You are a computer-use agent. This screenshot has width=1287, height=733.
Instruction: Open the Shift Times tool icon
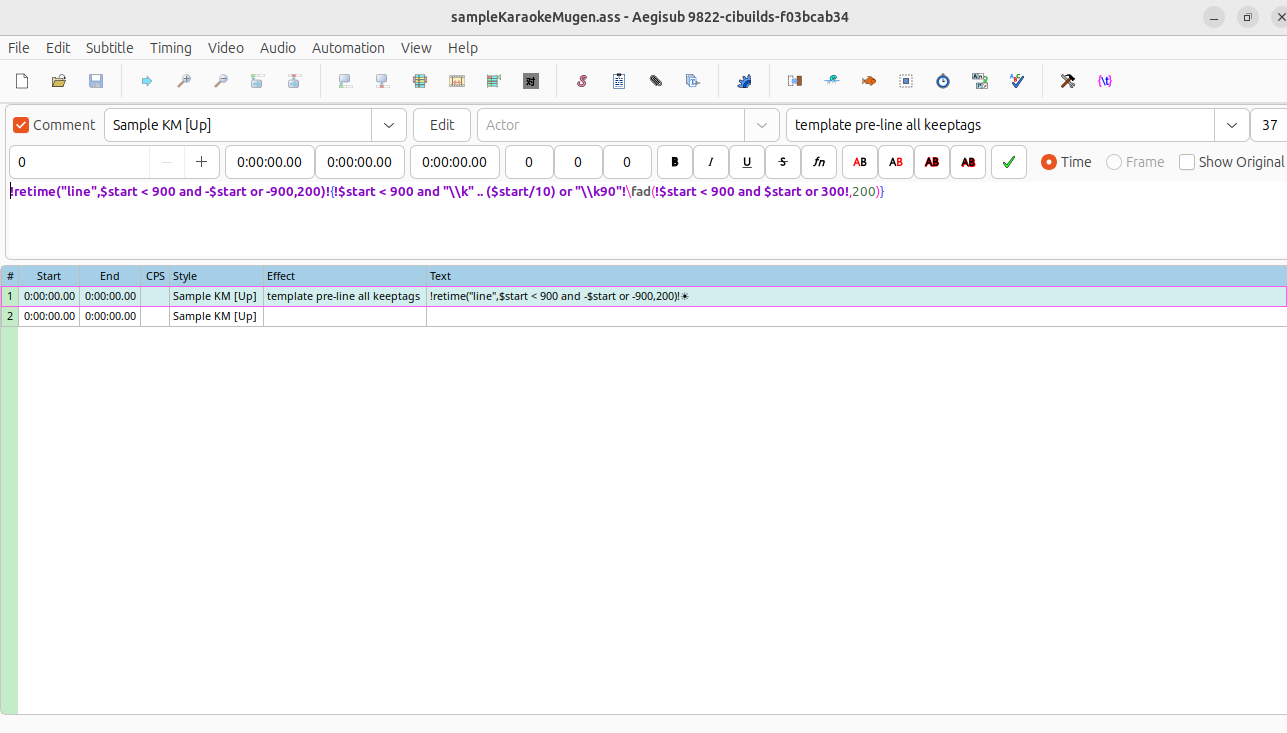click(x=795, y=81)
